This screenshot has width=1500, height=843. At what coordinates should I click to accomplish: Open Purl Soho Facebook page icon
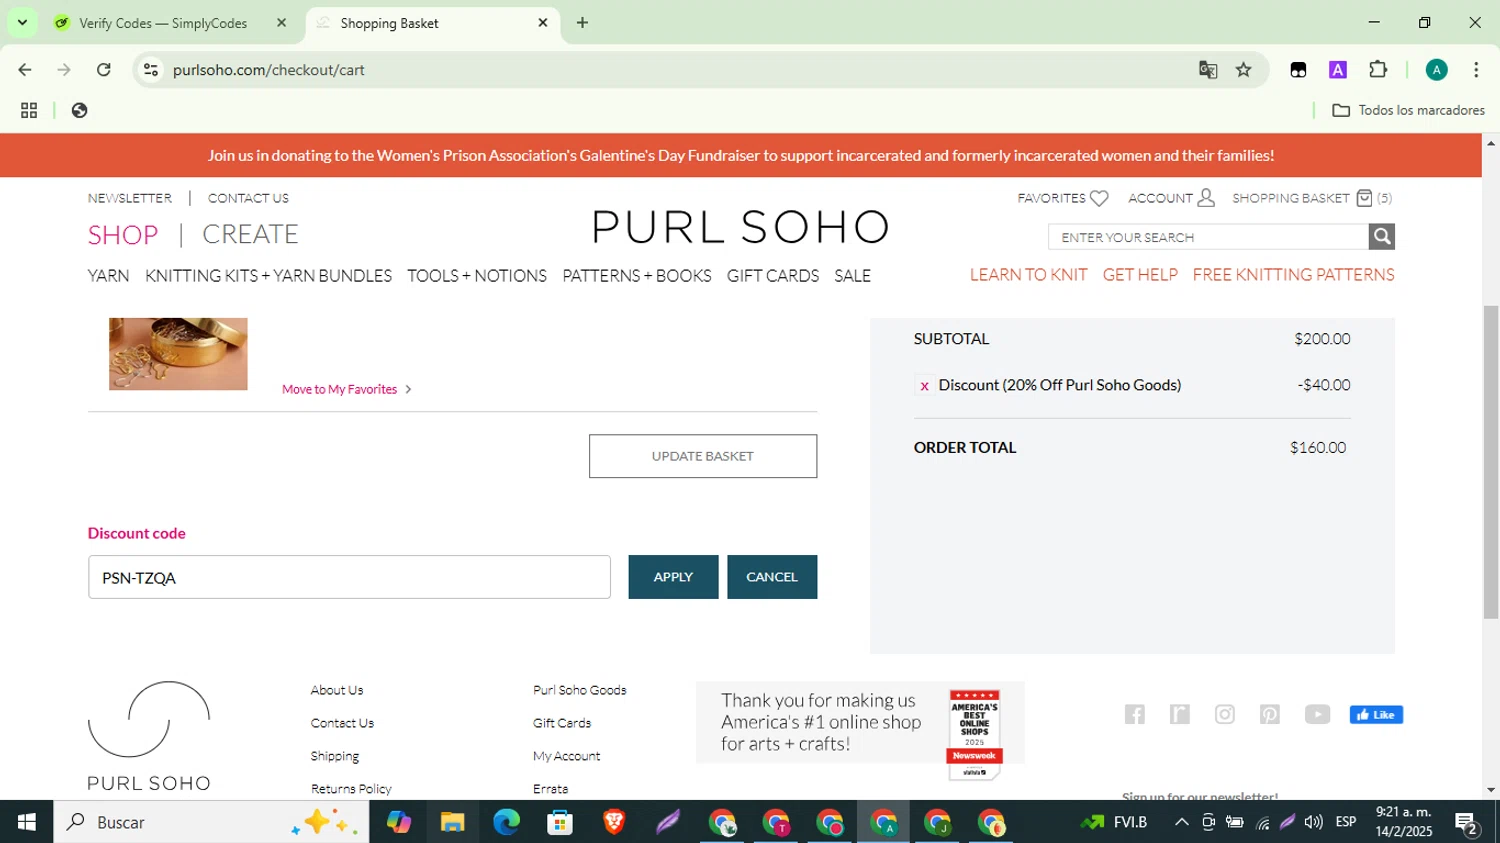(x=1134, y=714)
